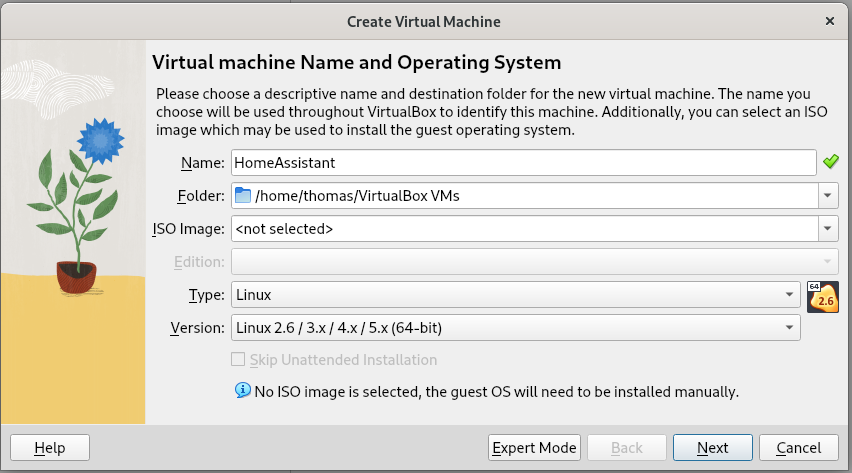852x473 pixels.
Task: Close the Create Virtual Machine dialog
Action: tap(829, 21)
